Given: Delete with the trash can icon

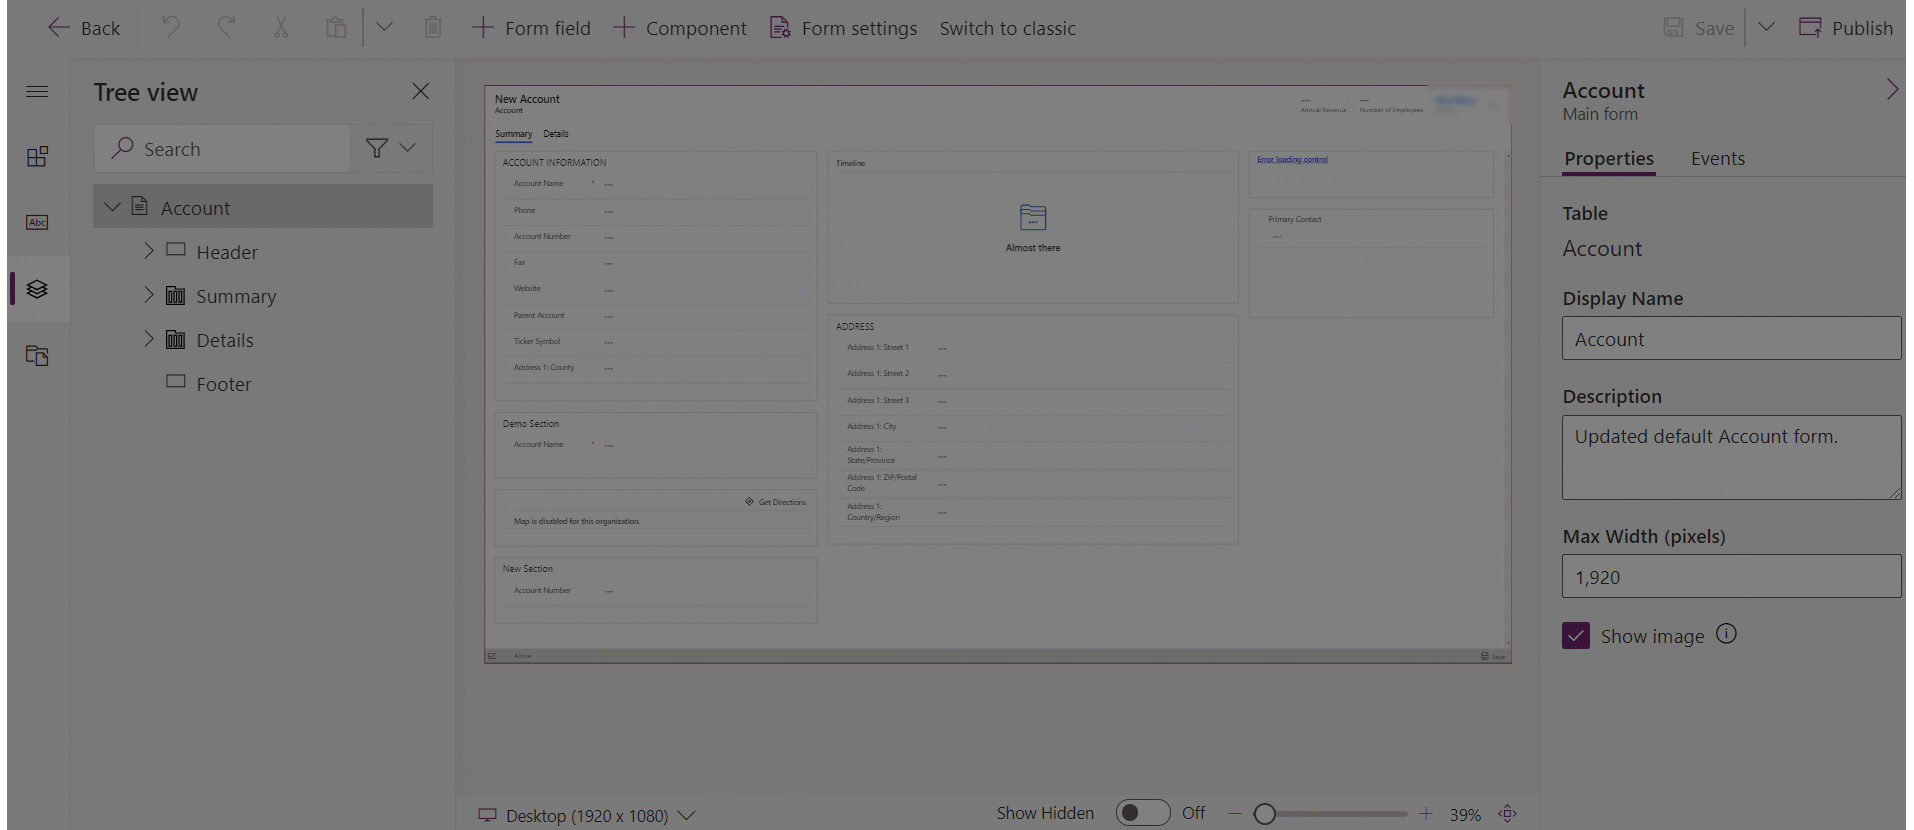Looking at the screenshot, I should pyautogui.click(x=433, y=28).
